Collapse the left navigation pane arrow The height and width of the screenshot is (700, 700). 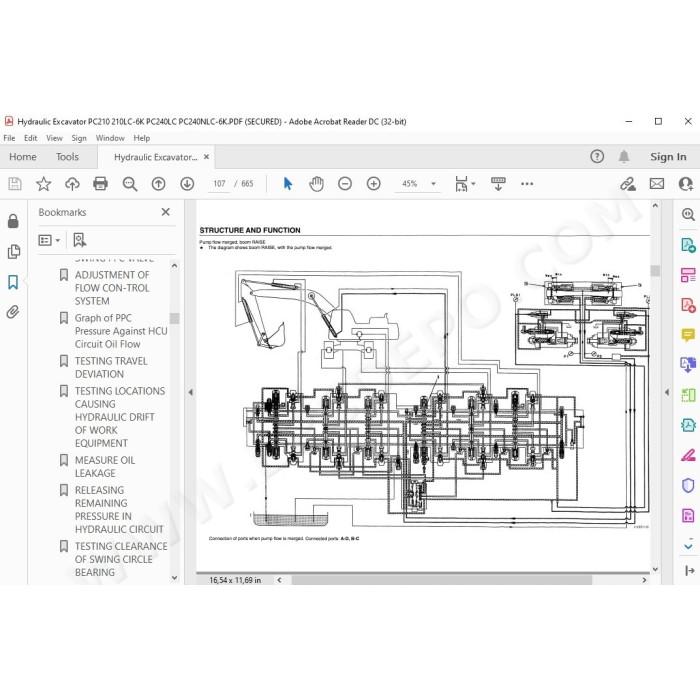pos(191,392)
